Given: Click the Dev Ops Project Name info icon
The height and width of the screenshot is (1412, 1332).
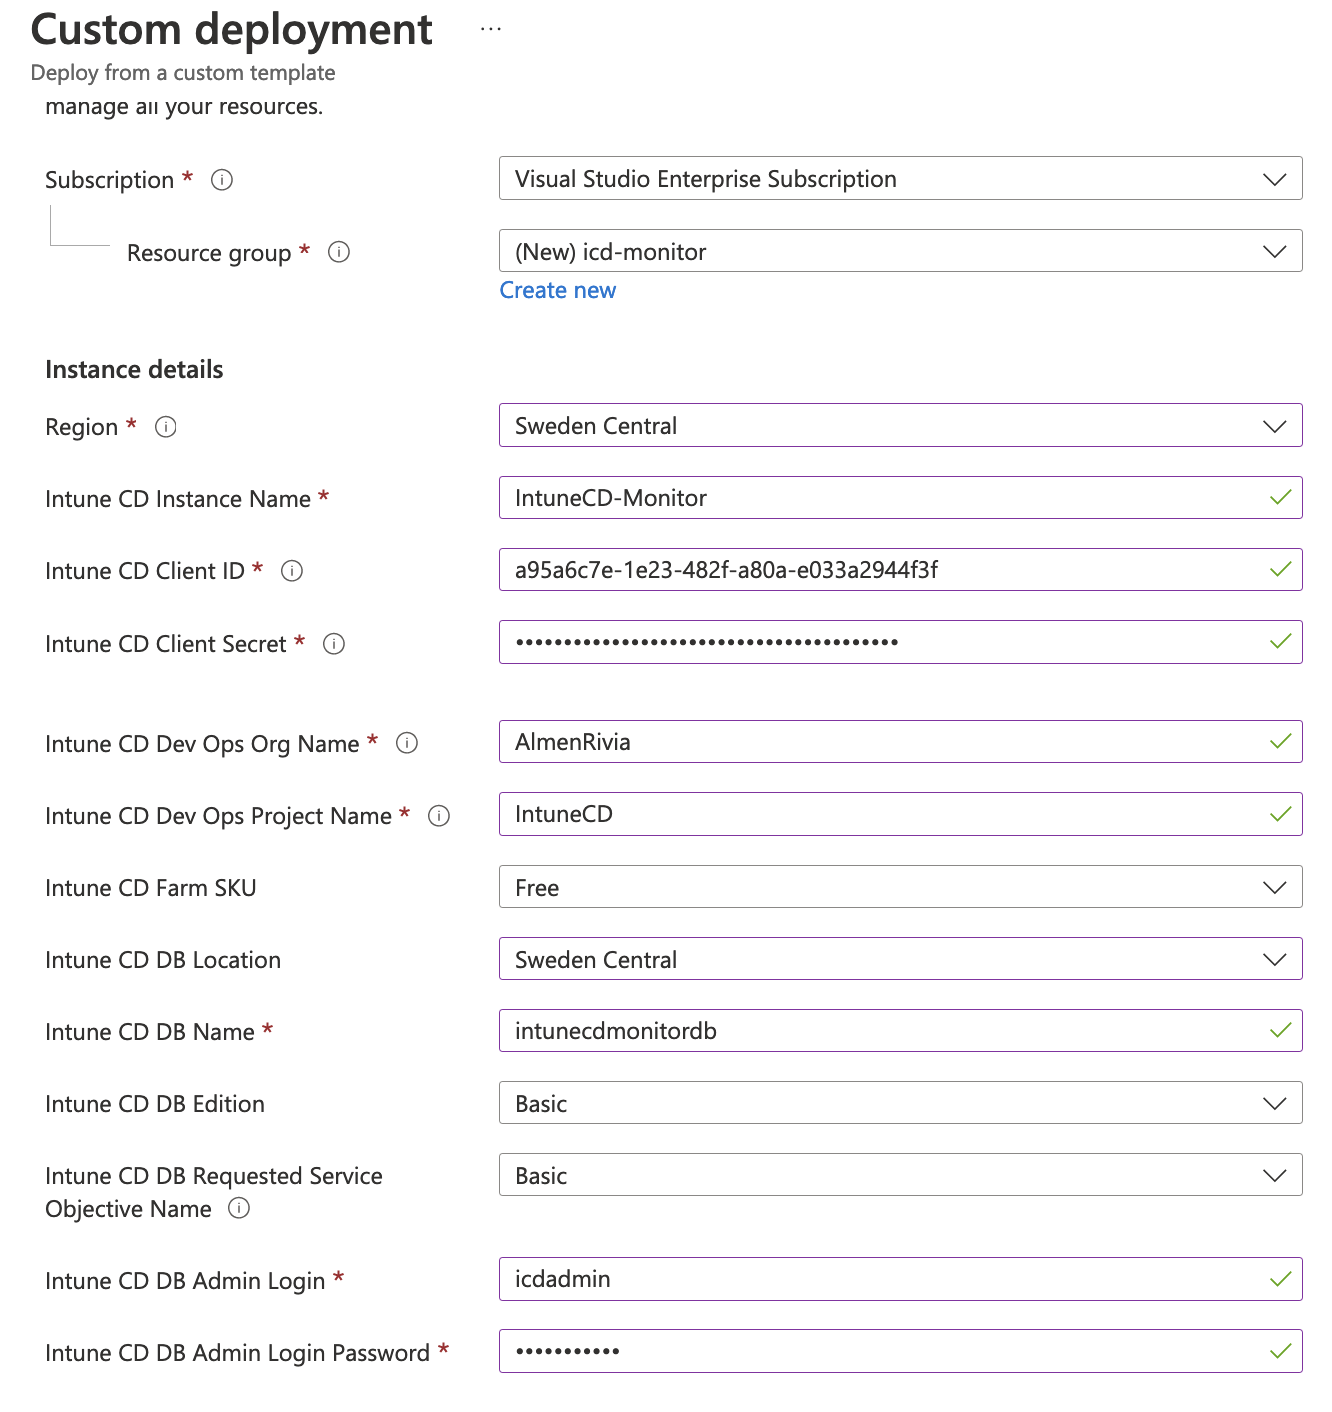Looking at the screenshot, I should (439, 816).
